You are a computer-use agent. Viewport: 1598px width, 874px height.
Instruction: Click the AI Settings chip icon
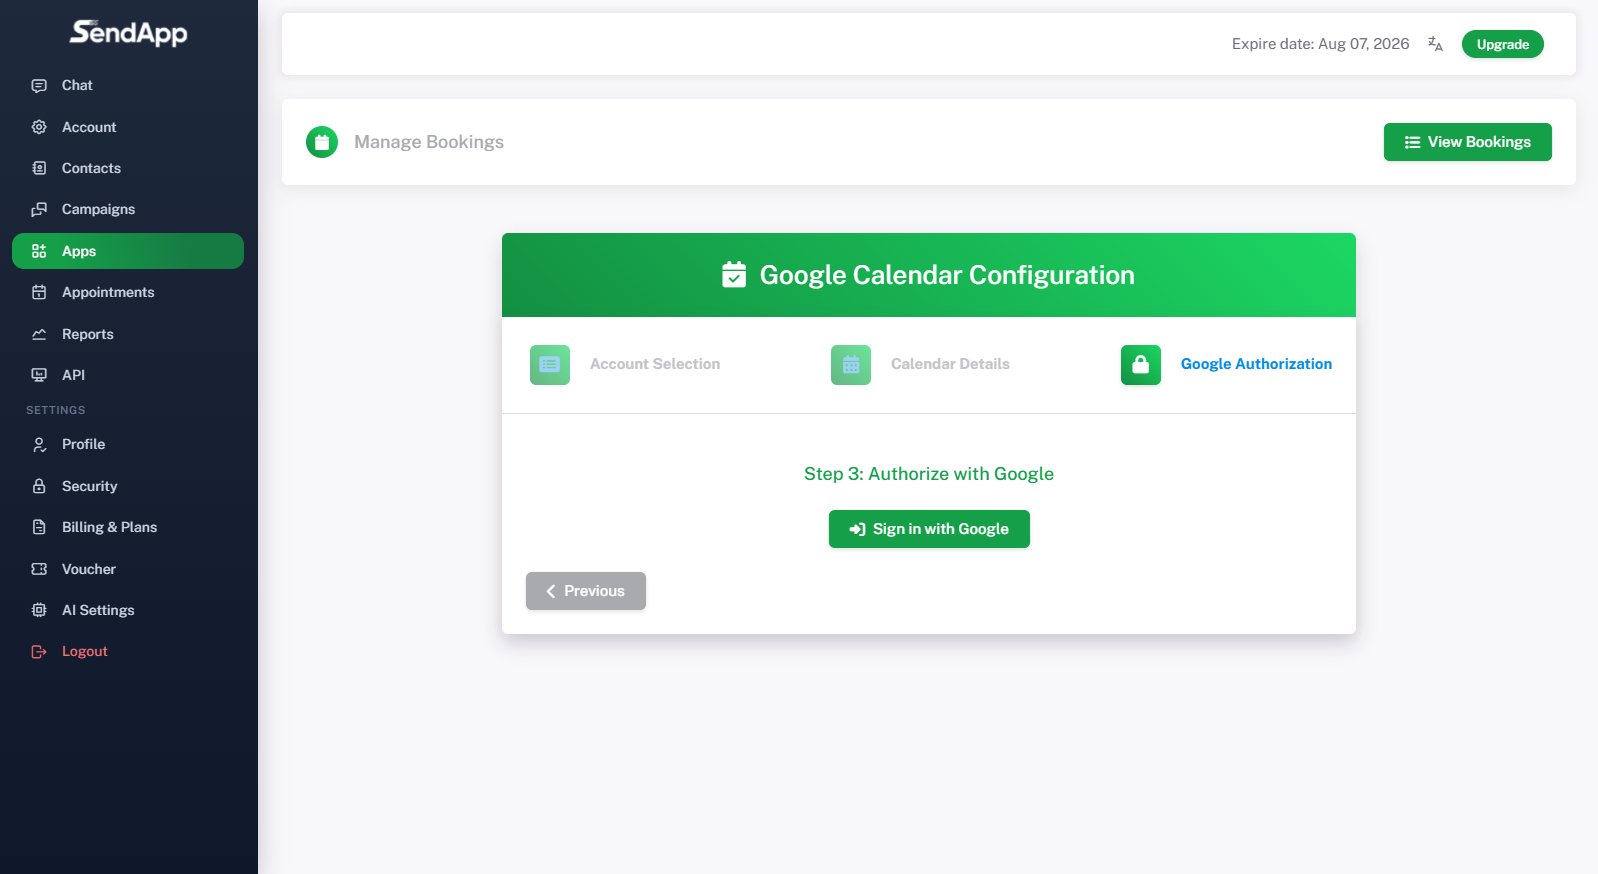[x=39, y=610]
